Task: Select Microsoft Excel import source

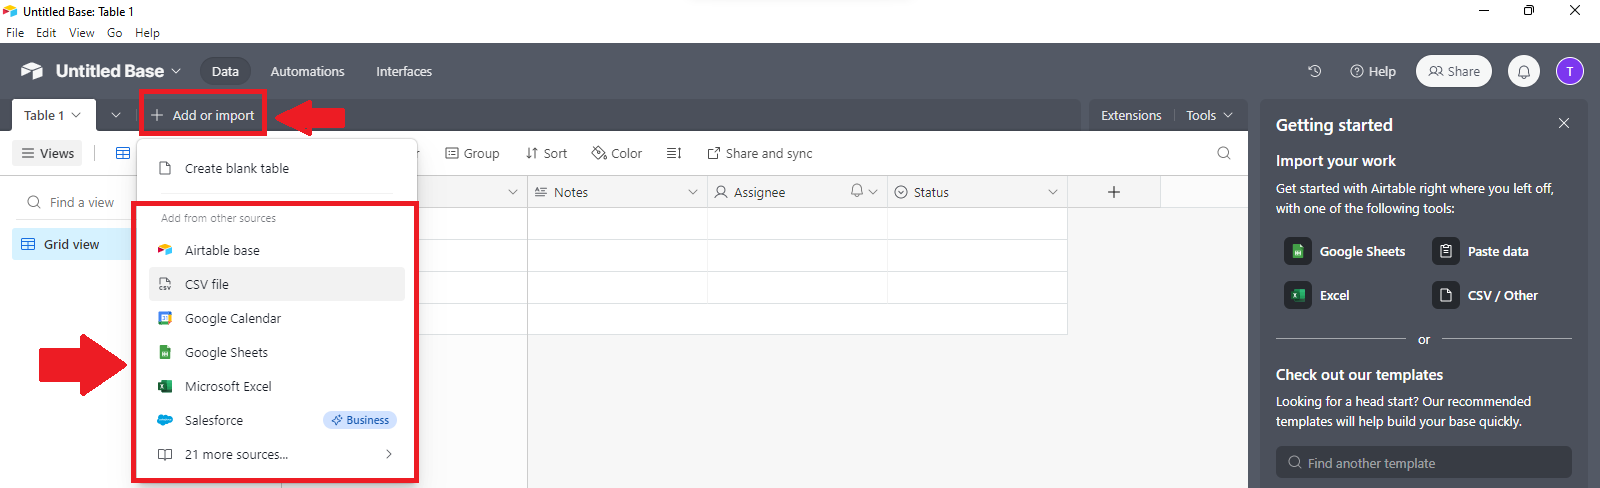Action: (x=277, y=386)
